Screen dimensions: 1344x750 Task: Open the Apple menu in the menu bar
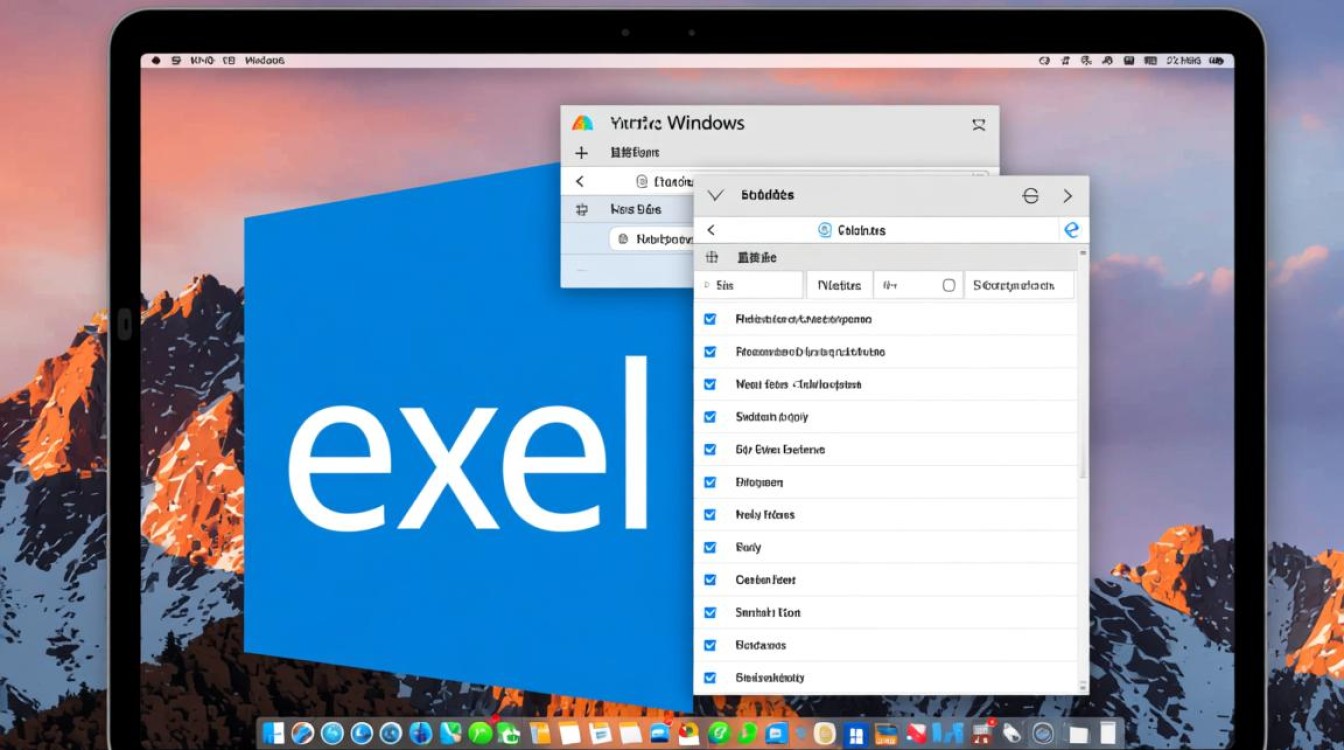[156, 61]
